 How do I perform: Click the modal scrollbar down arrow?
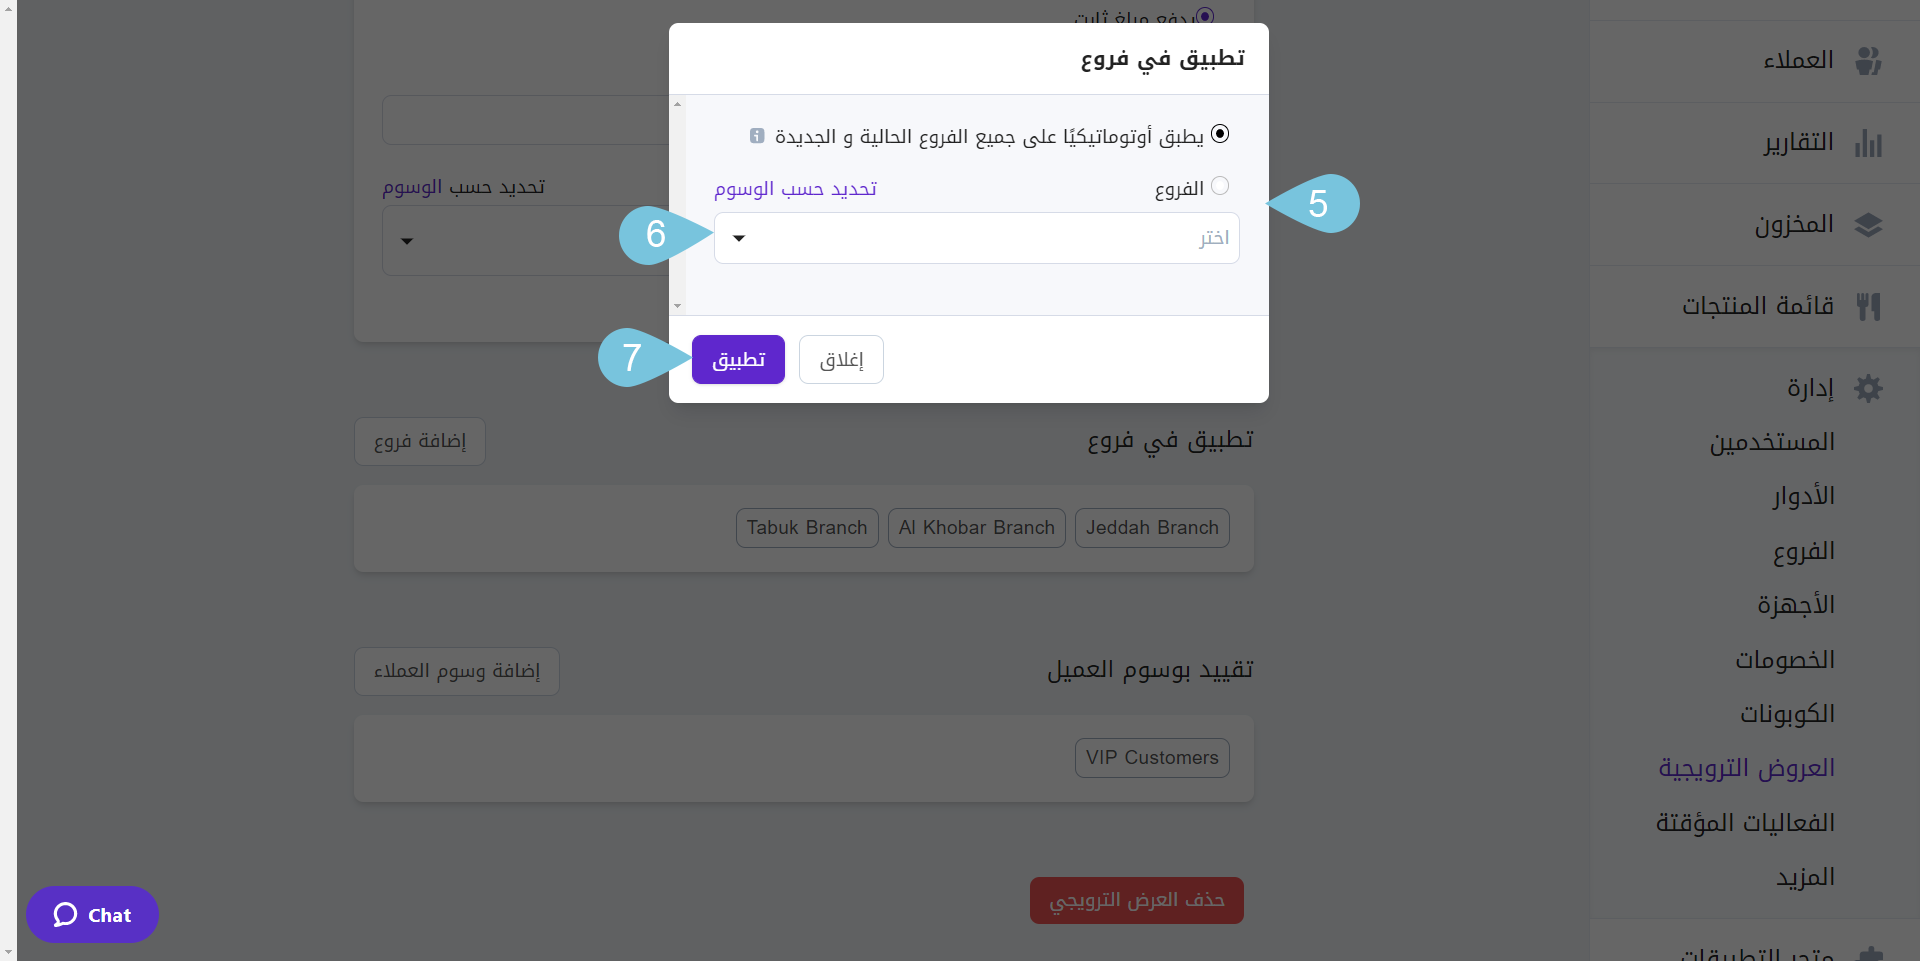point(677,306)
